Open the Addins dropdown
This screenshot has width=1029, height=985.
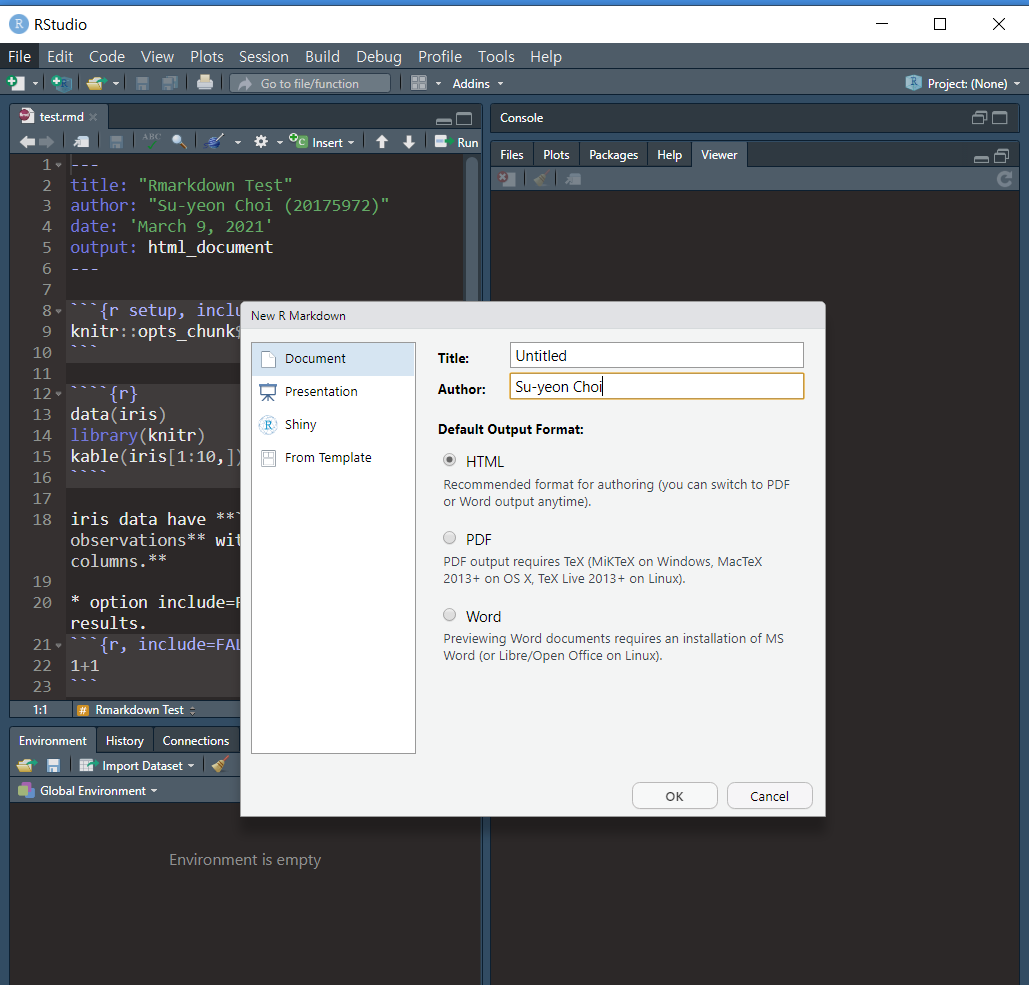point(478,84)
